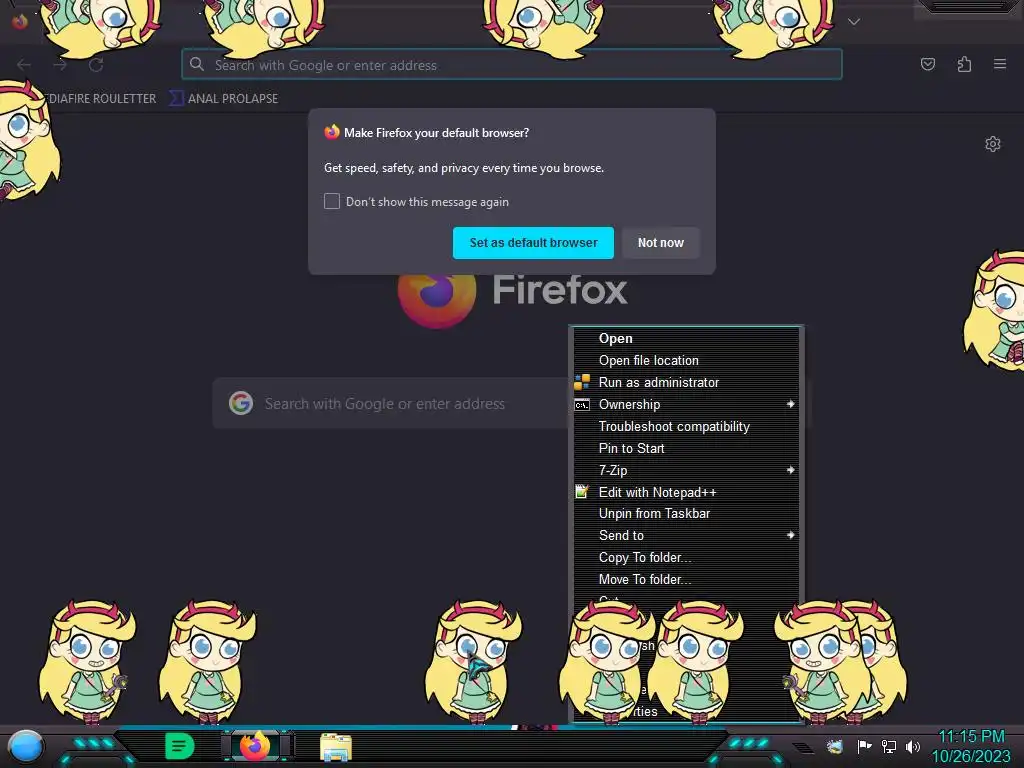Dismiss dialog with Not now button

tap(660, 243)
